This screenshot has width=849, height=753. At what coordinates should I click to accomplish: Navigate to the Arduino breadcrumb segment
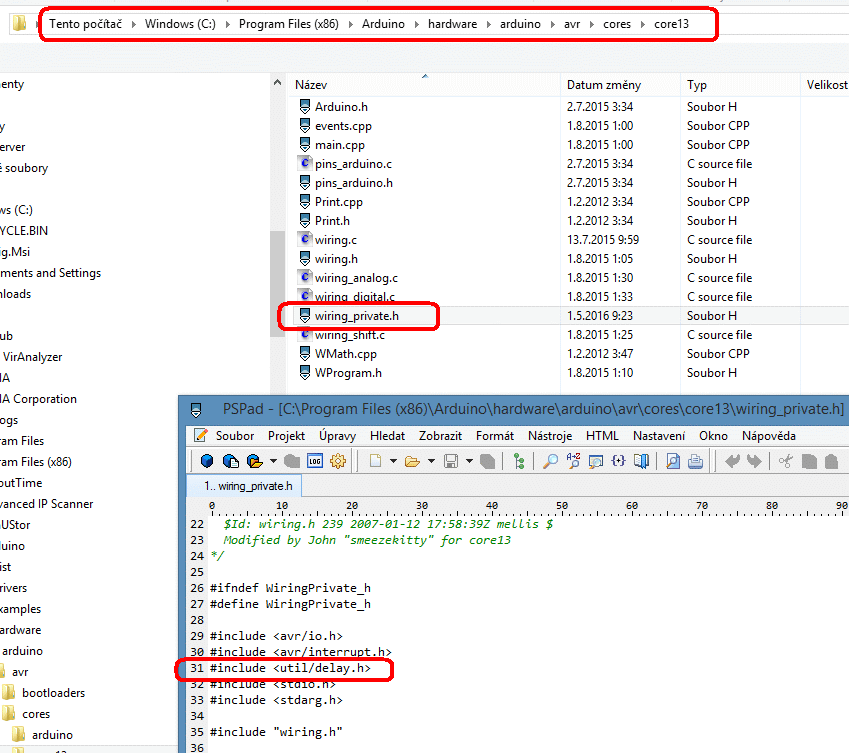pos(383,24)
